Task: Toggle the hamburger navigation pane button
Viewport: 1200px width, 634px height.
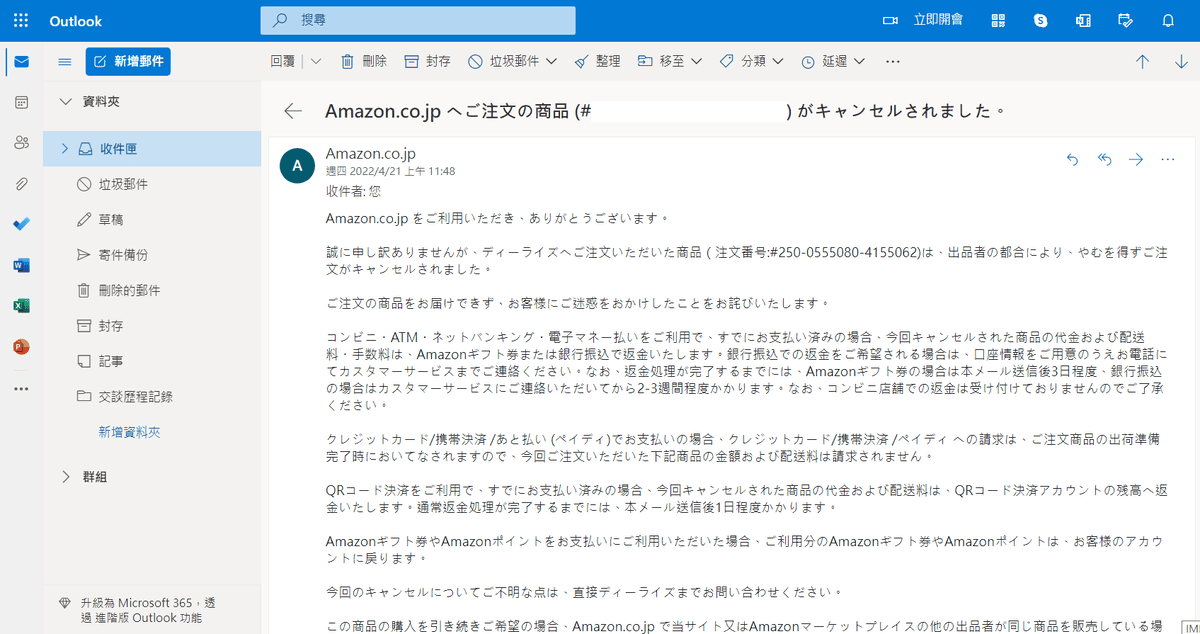Action: coord(65,61)
